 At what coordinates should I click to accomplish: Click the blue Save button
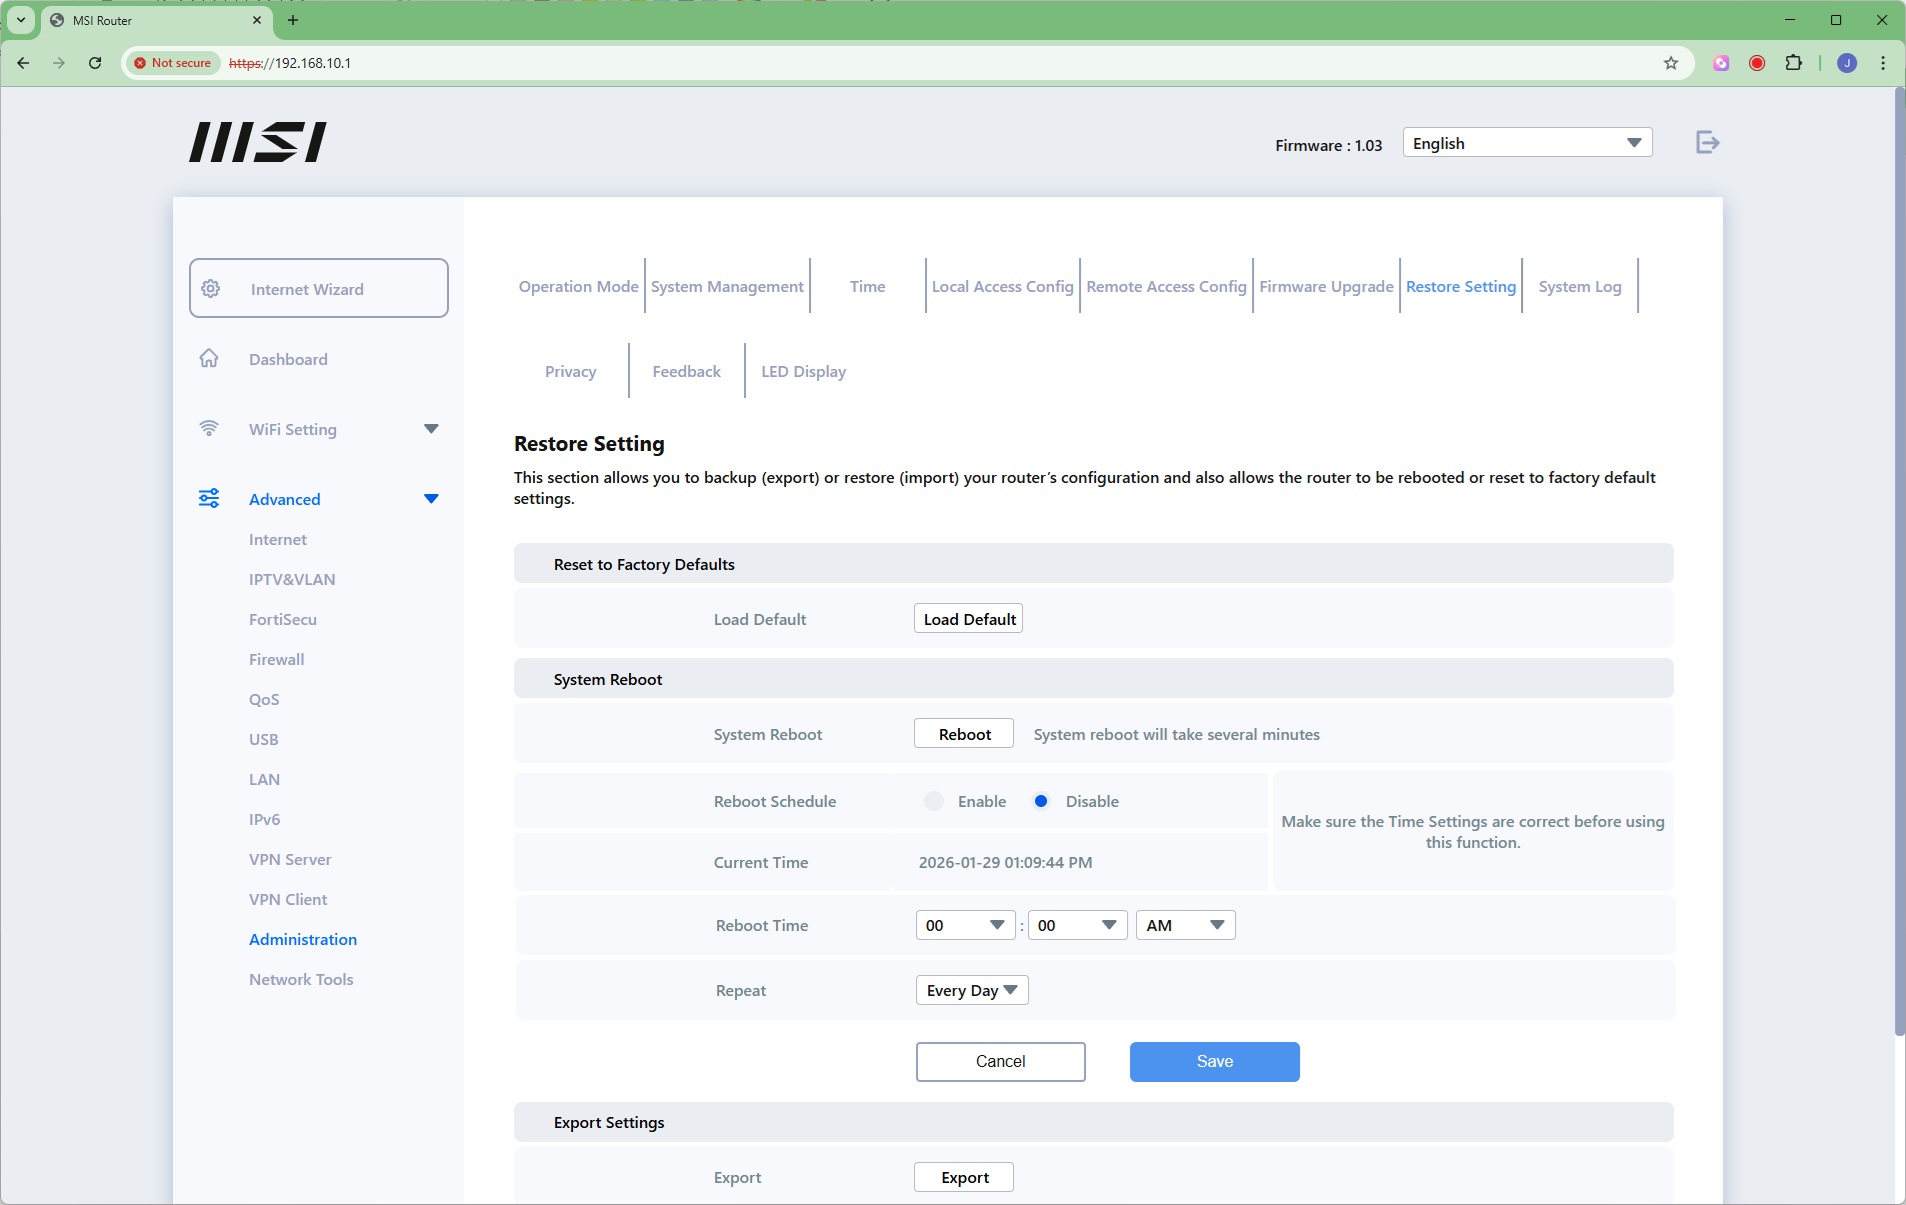[x=1214, y=1062]
